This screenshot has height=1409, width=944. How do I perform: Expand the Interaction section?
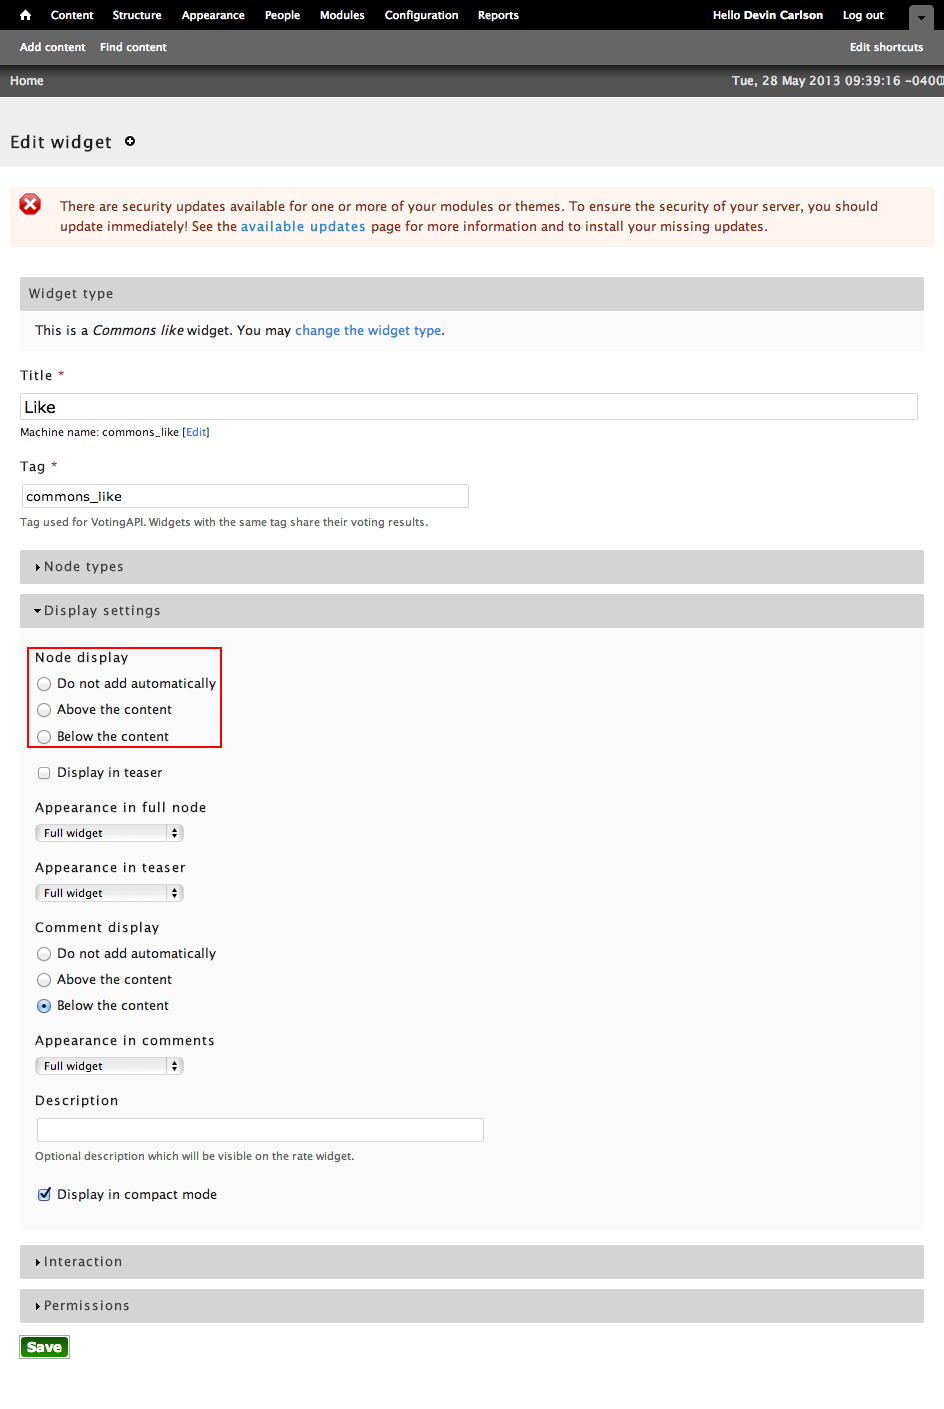(84, 1261)
